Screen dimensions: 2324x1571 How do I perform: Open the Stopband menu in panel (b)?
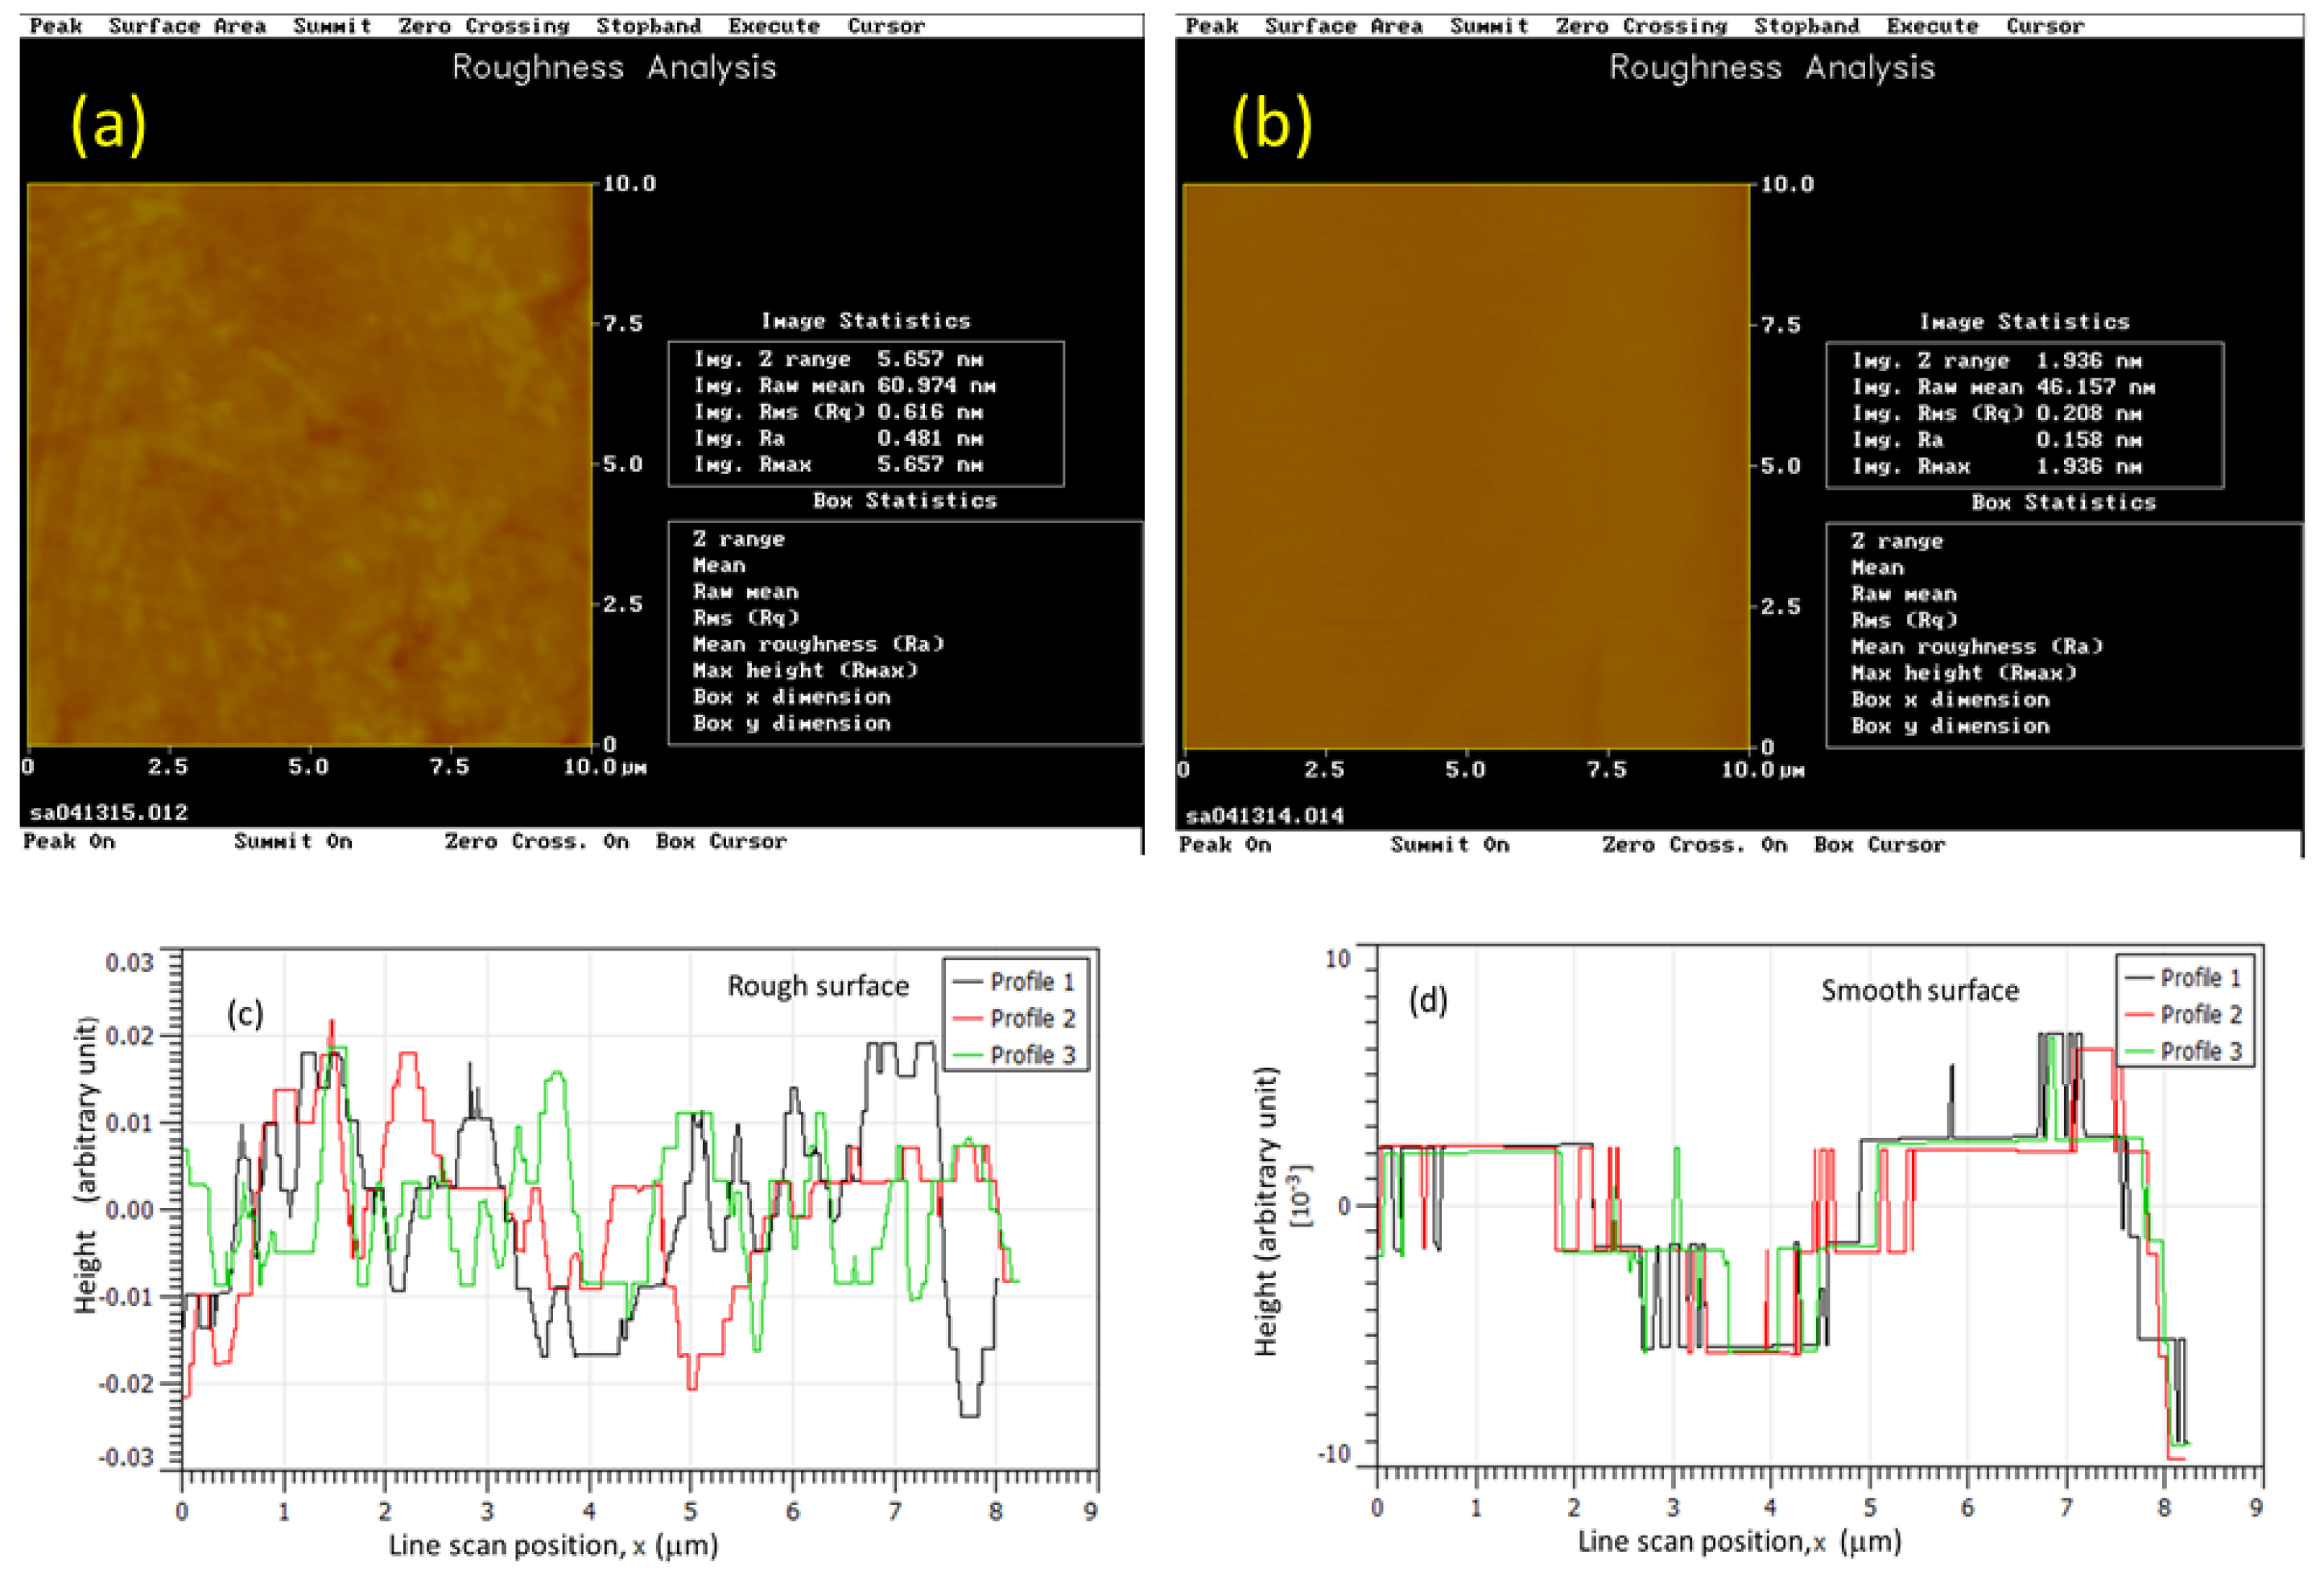click(1807, 26)
